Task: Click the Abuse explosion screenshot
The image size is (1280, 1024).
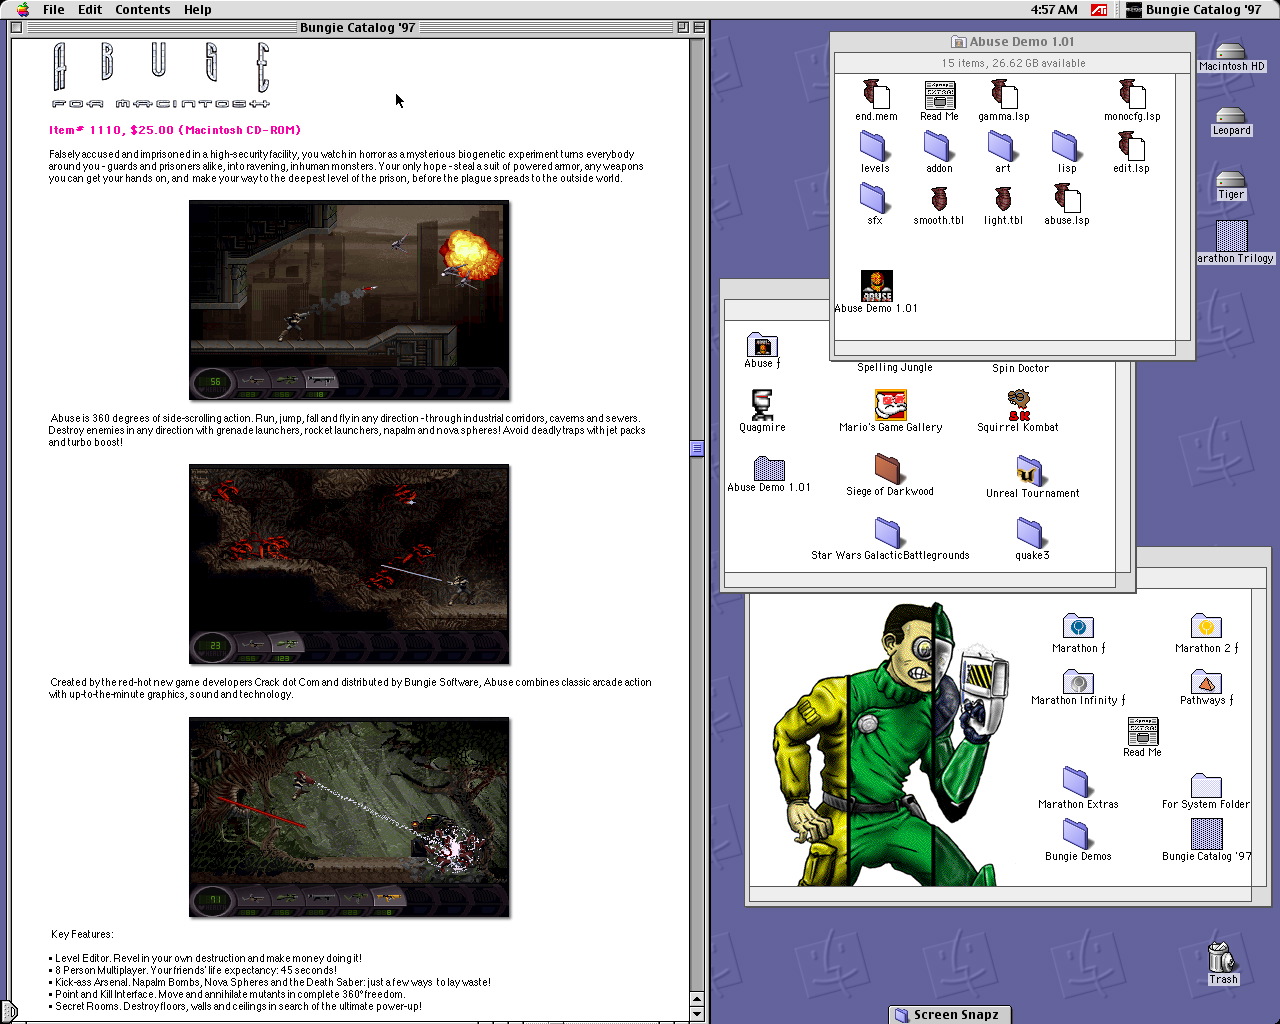Action: 349,300
